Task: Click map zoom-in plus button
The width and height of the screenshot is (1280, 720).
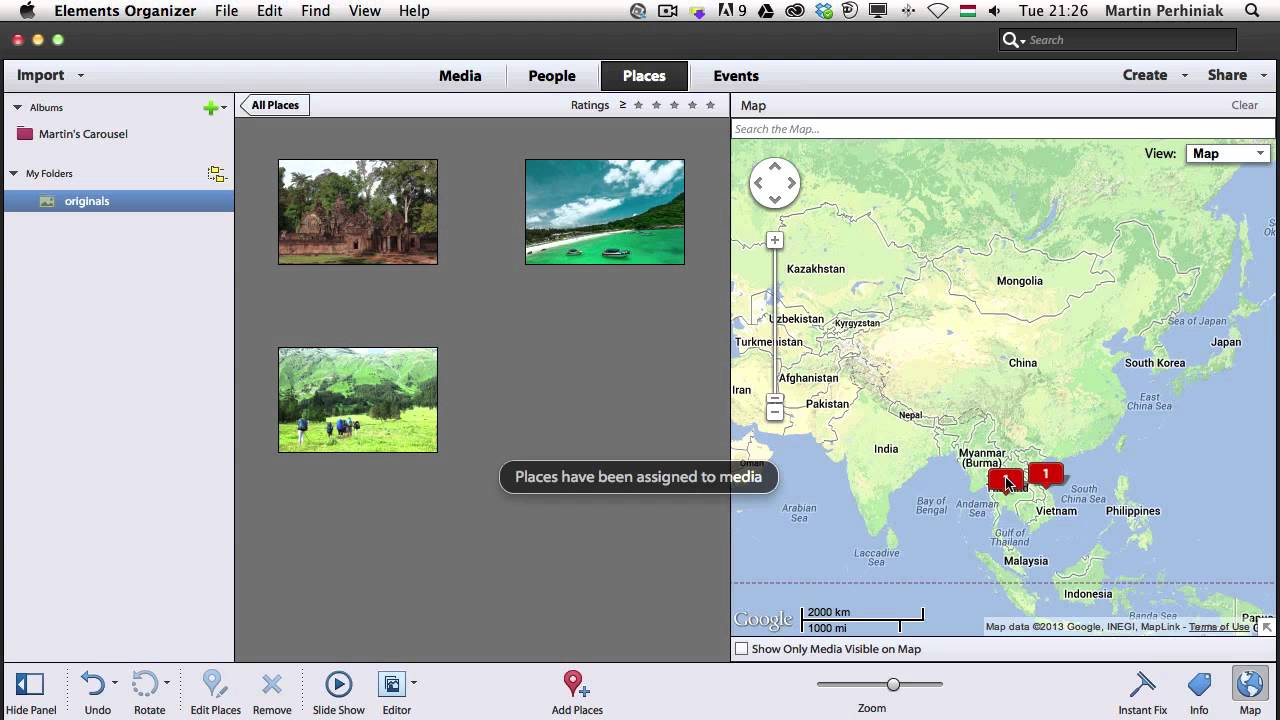Action: tap(774, 240)
